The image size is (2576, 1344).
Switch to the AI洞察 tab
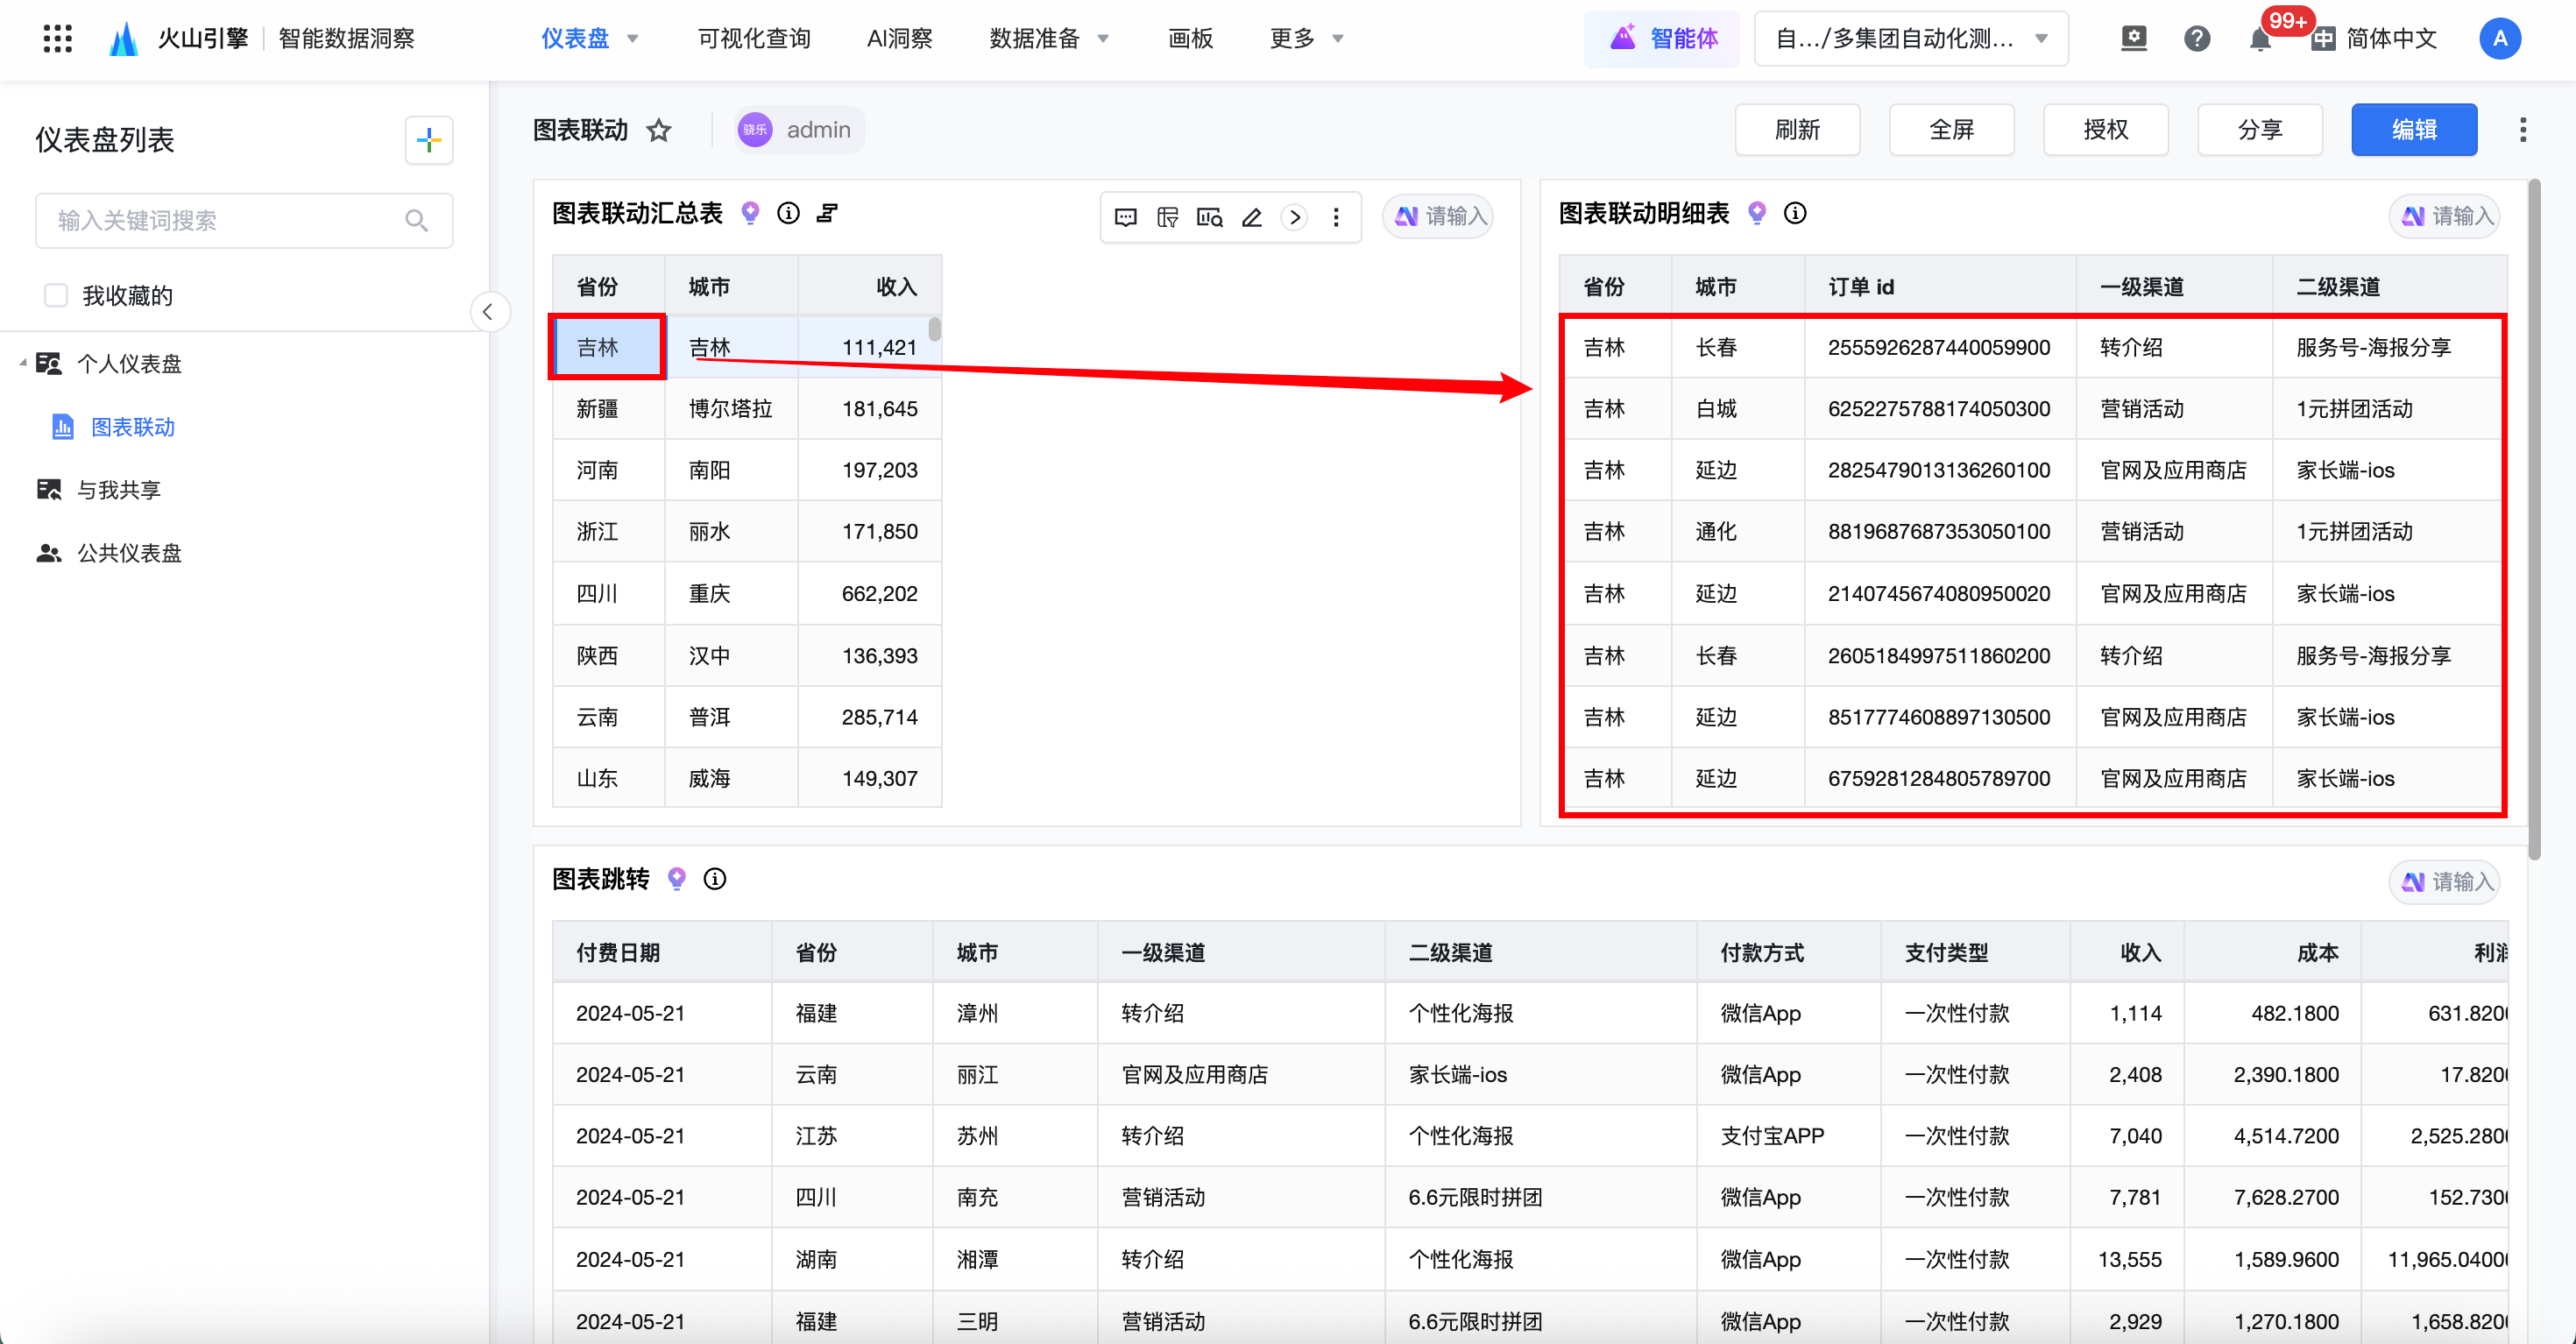point(899,39)
